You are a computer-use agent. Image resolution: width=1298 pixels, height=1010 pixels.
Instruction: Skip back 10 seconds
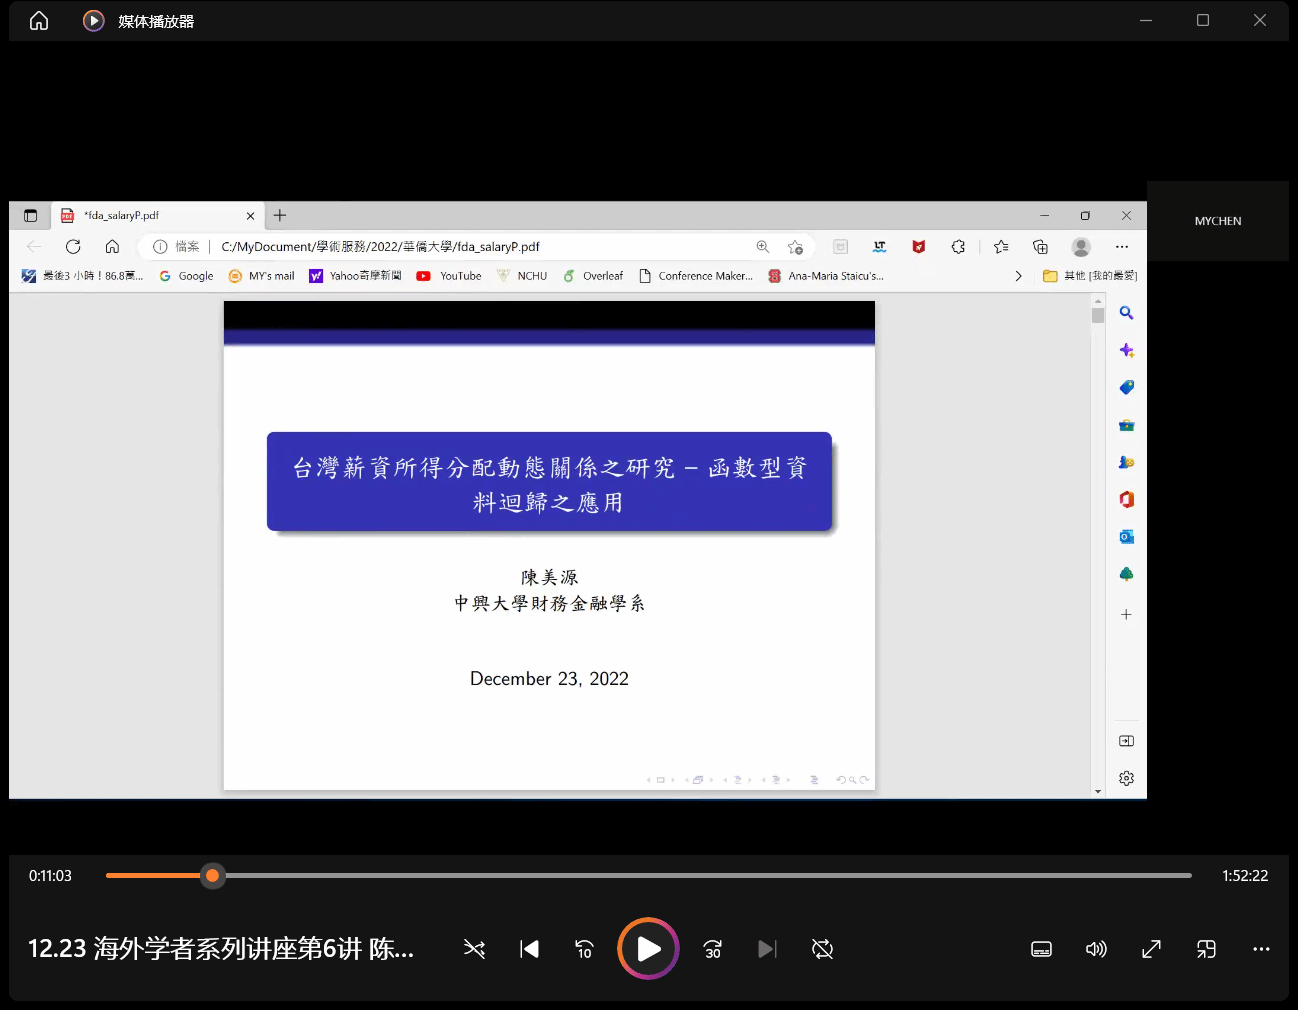pos(585,949)
